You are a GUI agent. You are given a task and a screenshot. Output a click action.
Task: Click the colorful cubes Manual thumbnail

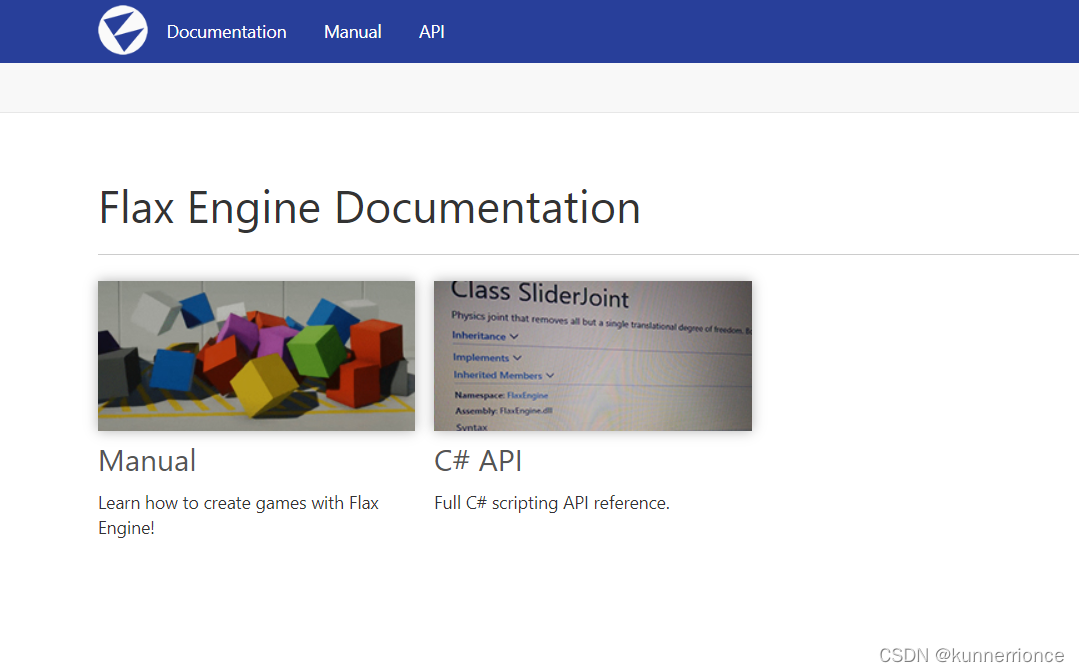pos(256,356)
